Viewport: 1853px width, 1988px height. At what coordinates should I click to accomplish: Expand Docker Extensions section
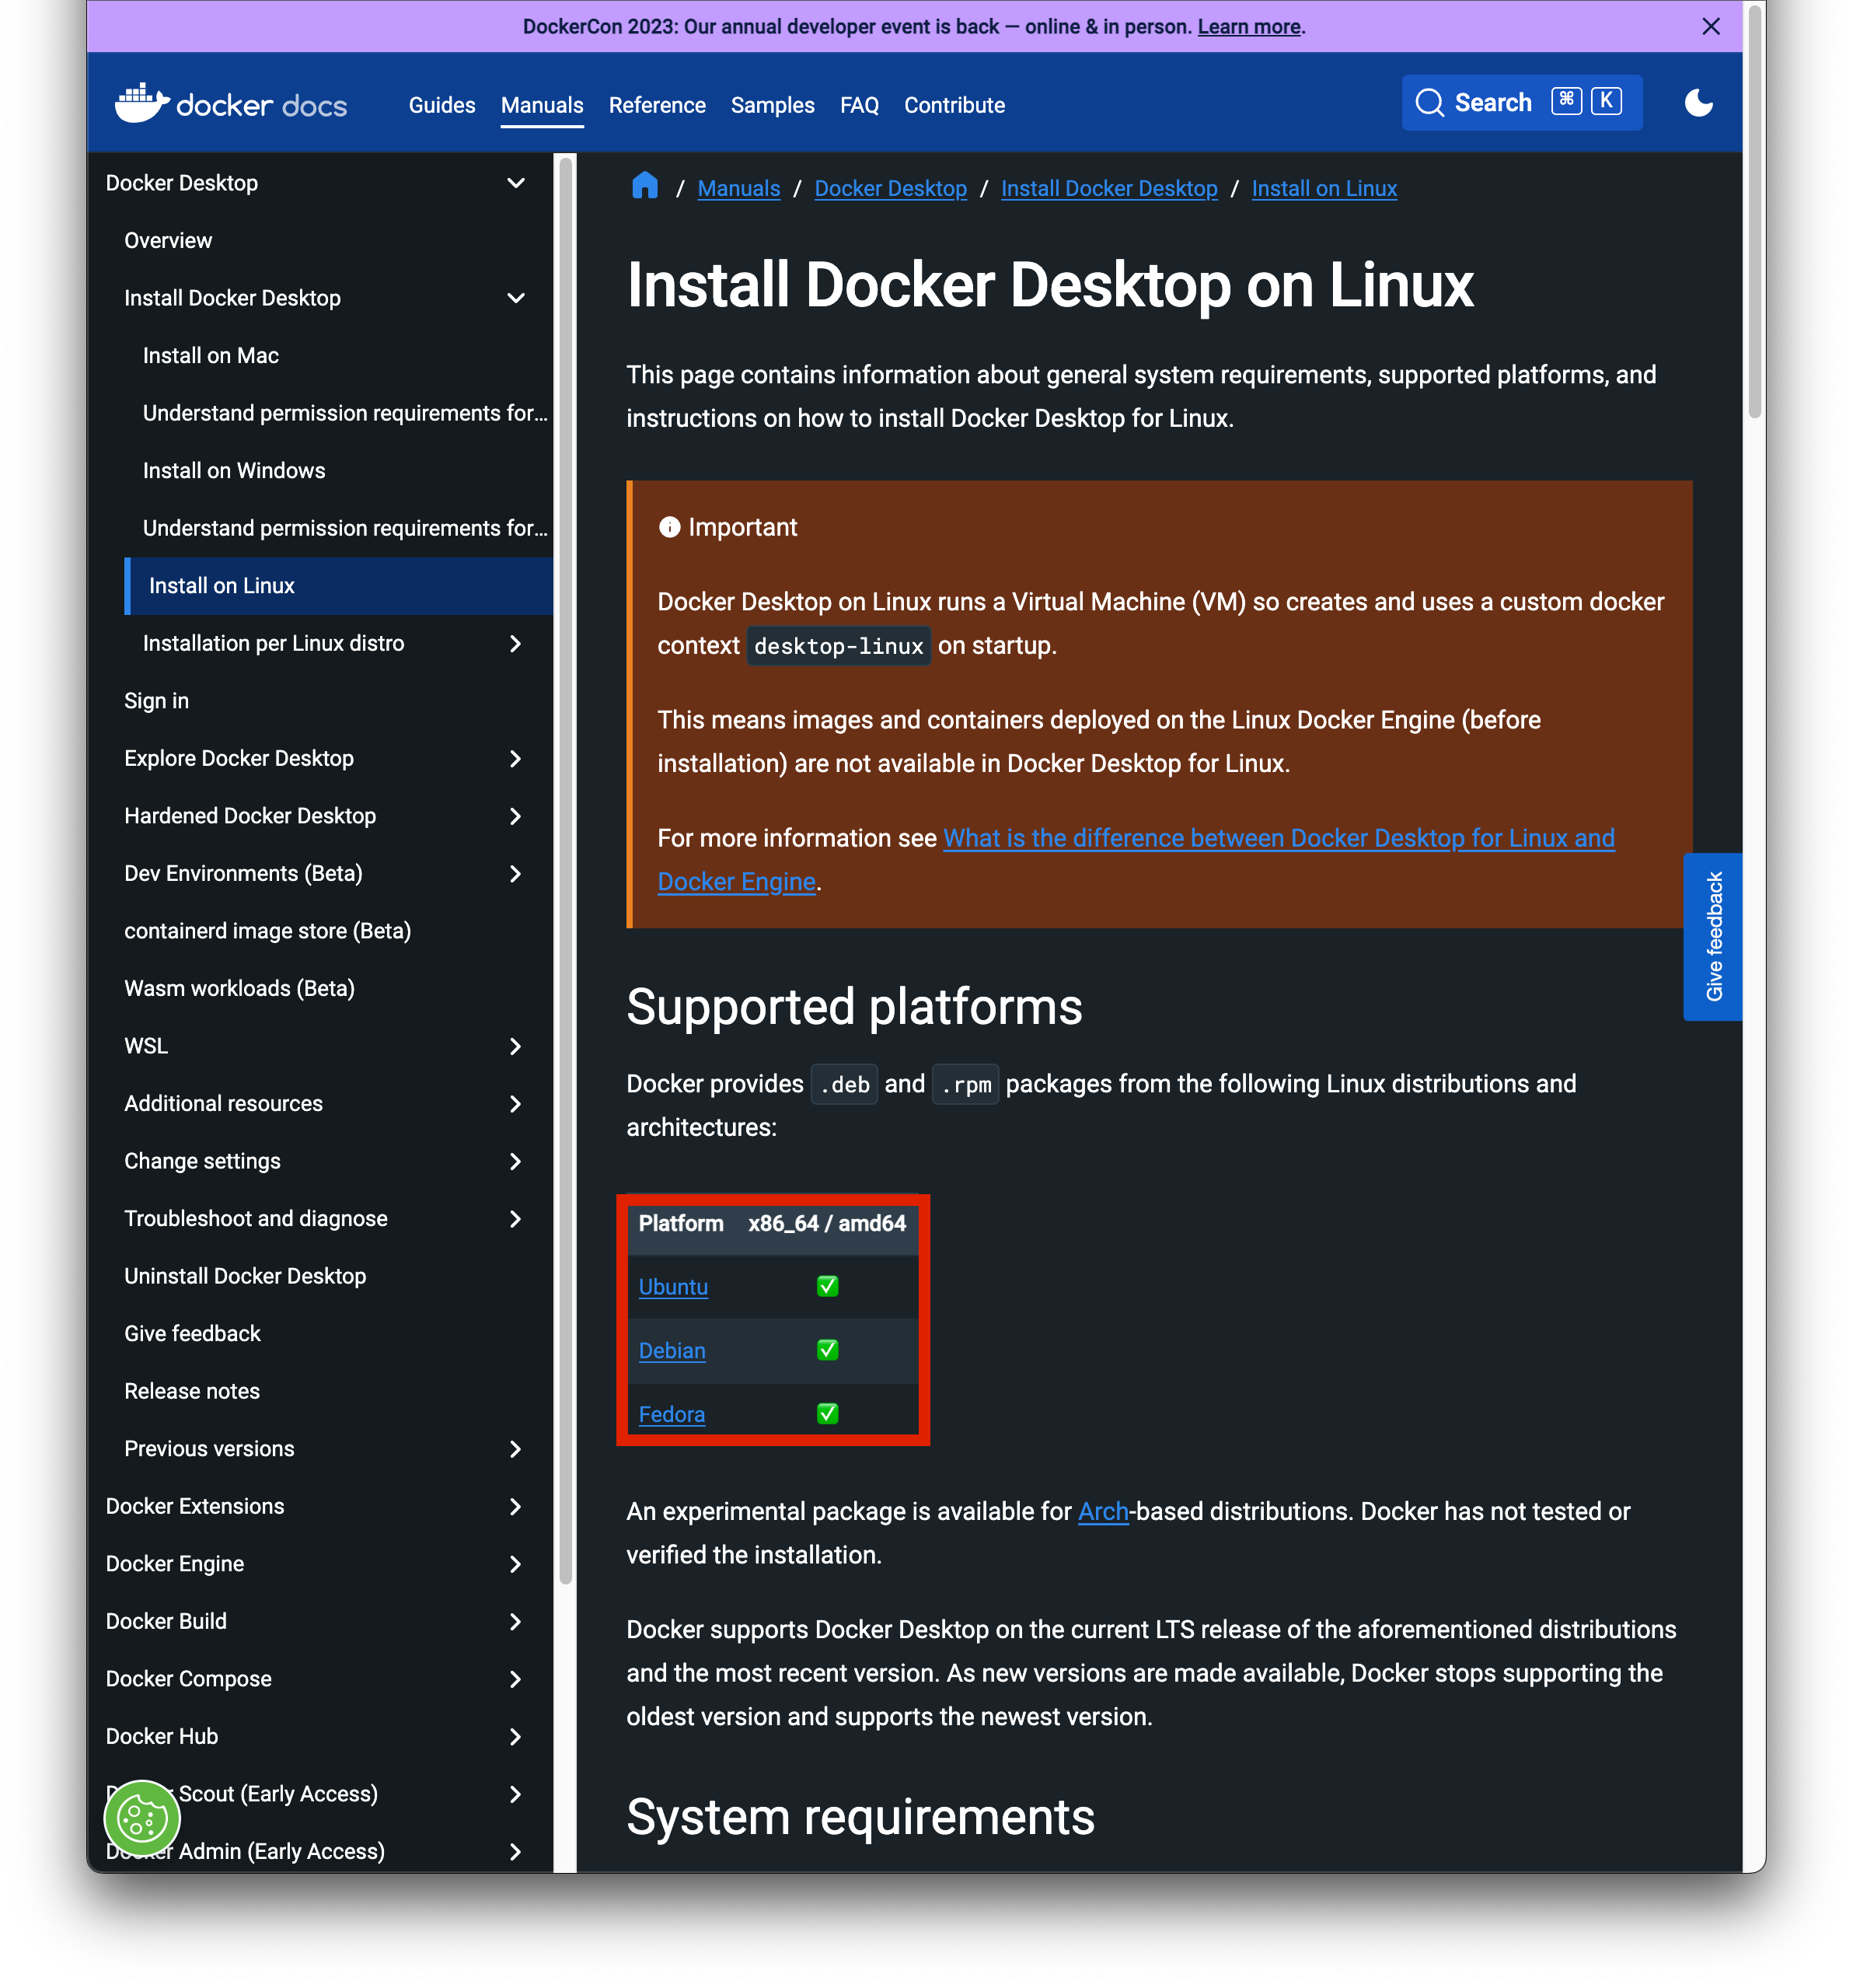click(x=516, y=1506)
